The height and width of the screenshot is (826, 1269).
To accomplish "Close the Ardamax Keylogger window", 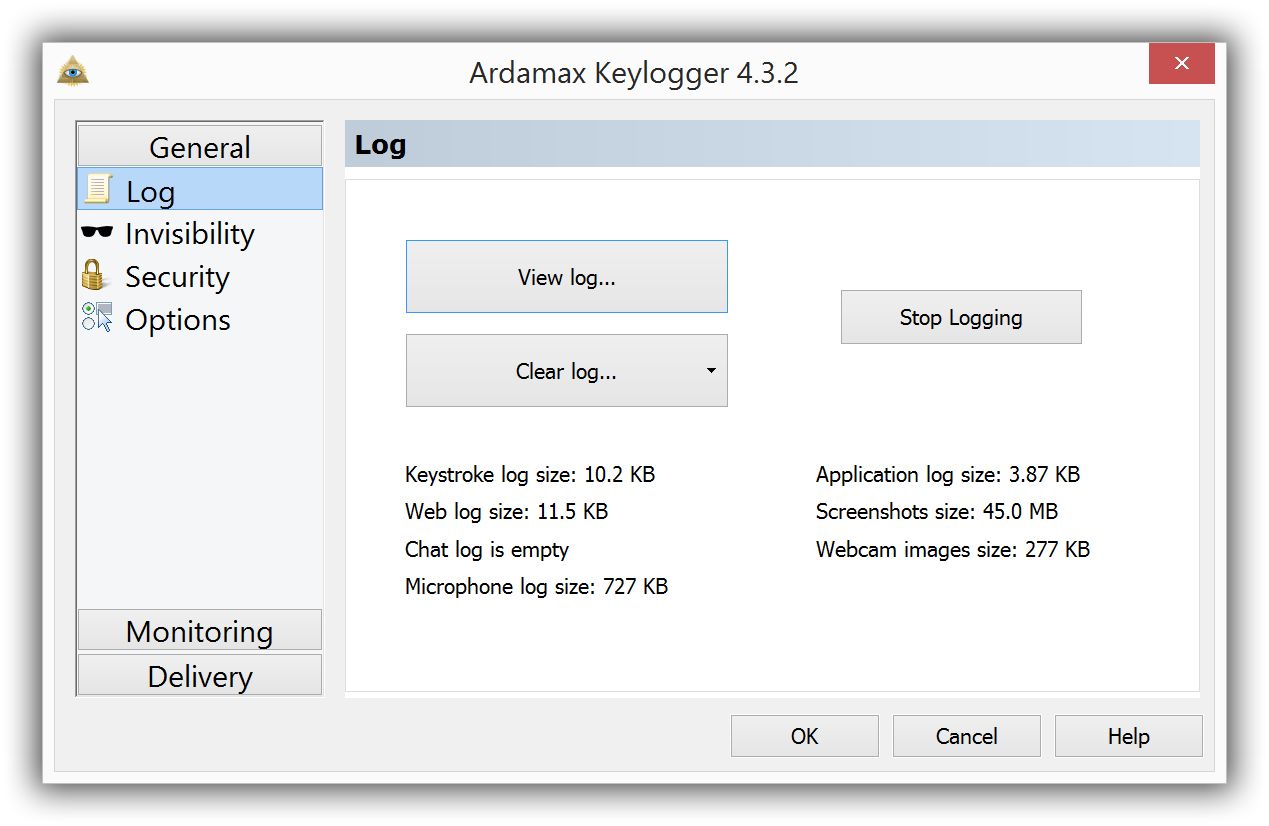I will click(1182, 64).
